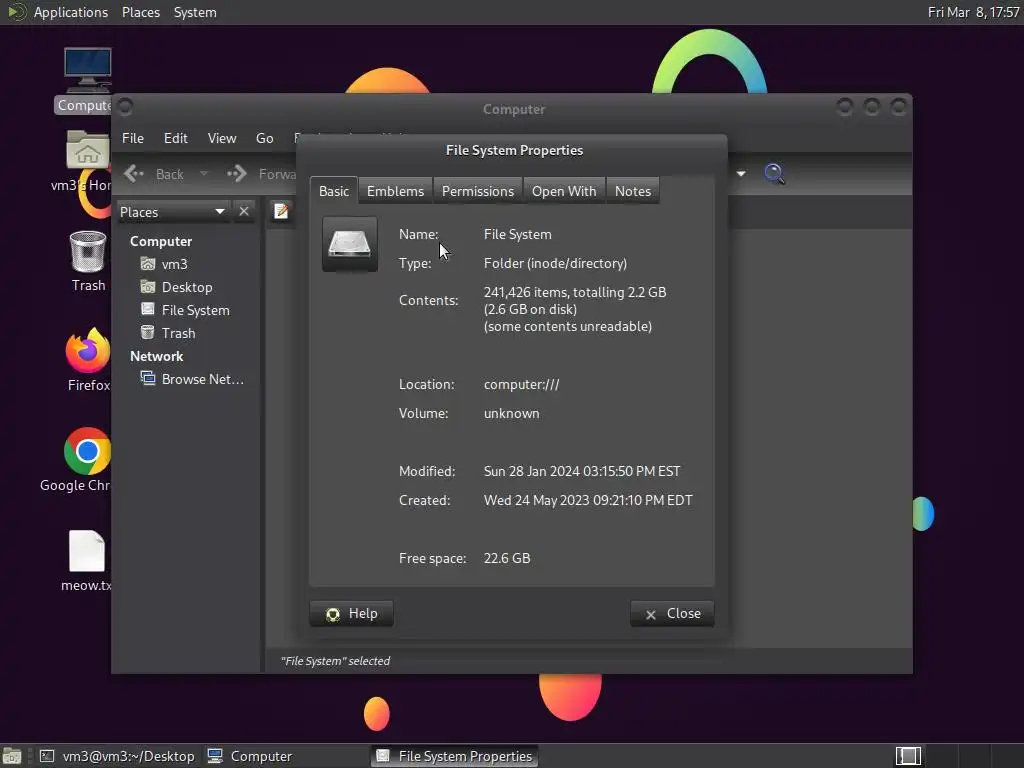Open the System menu in top panel

coord(195,12)
